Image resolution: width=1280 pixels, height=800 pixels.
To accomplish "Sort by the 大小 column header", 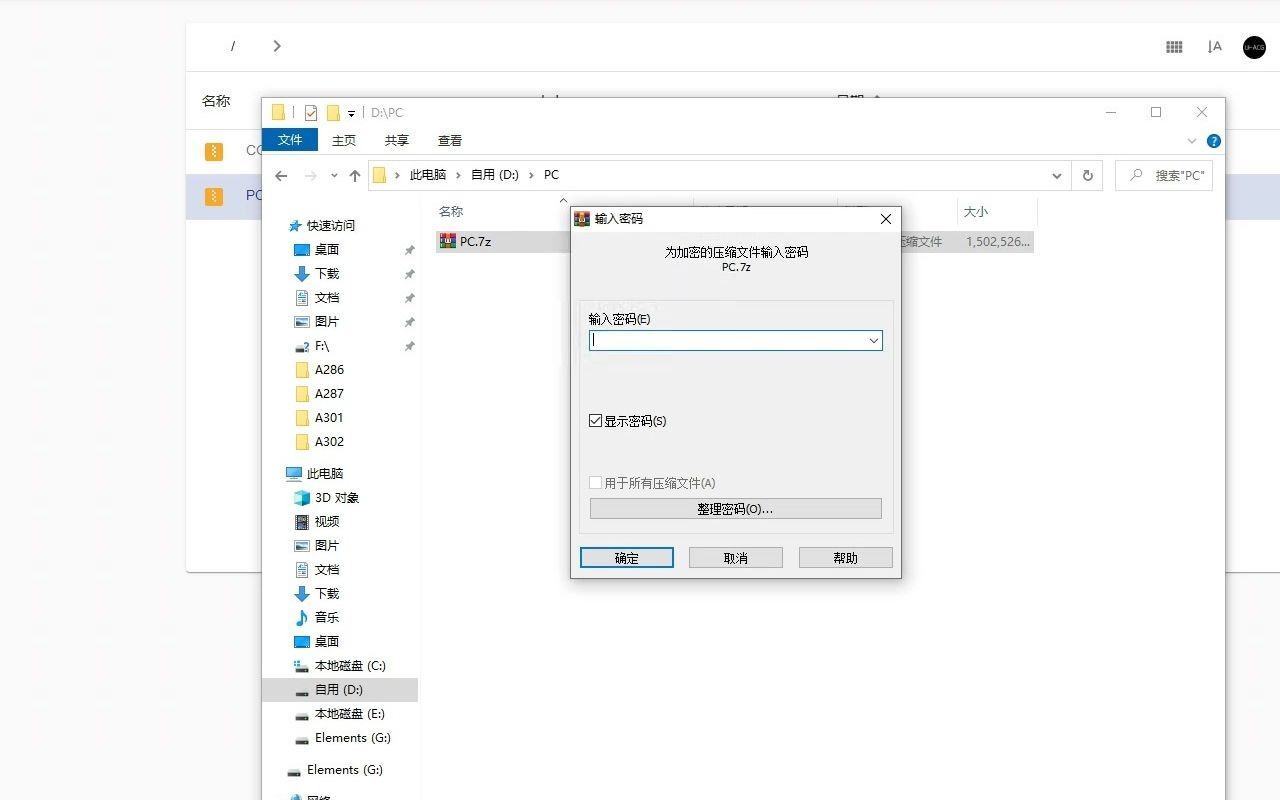I will pos(976,211).
